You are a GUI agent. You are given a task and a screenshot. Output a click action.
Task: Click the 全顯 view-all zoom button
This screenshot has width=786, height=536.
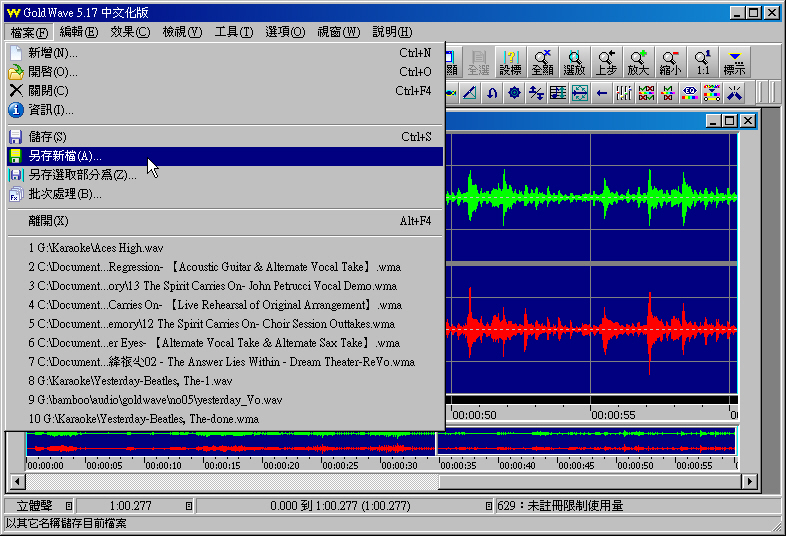pos(542,62)
